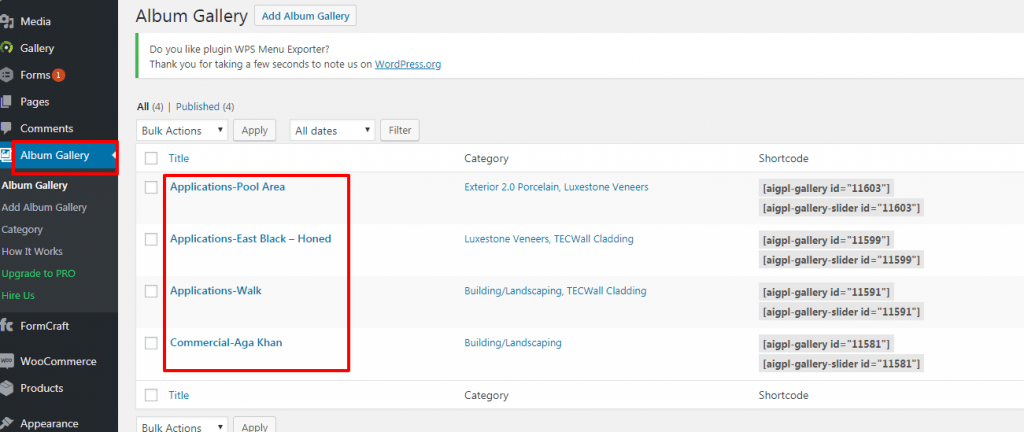
Task: Click the Products box icon
Action: click(x=6, y=388)
